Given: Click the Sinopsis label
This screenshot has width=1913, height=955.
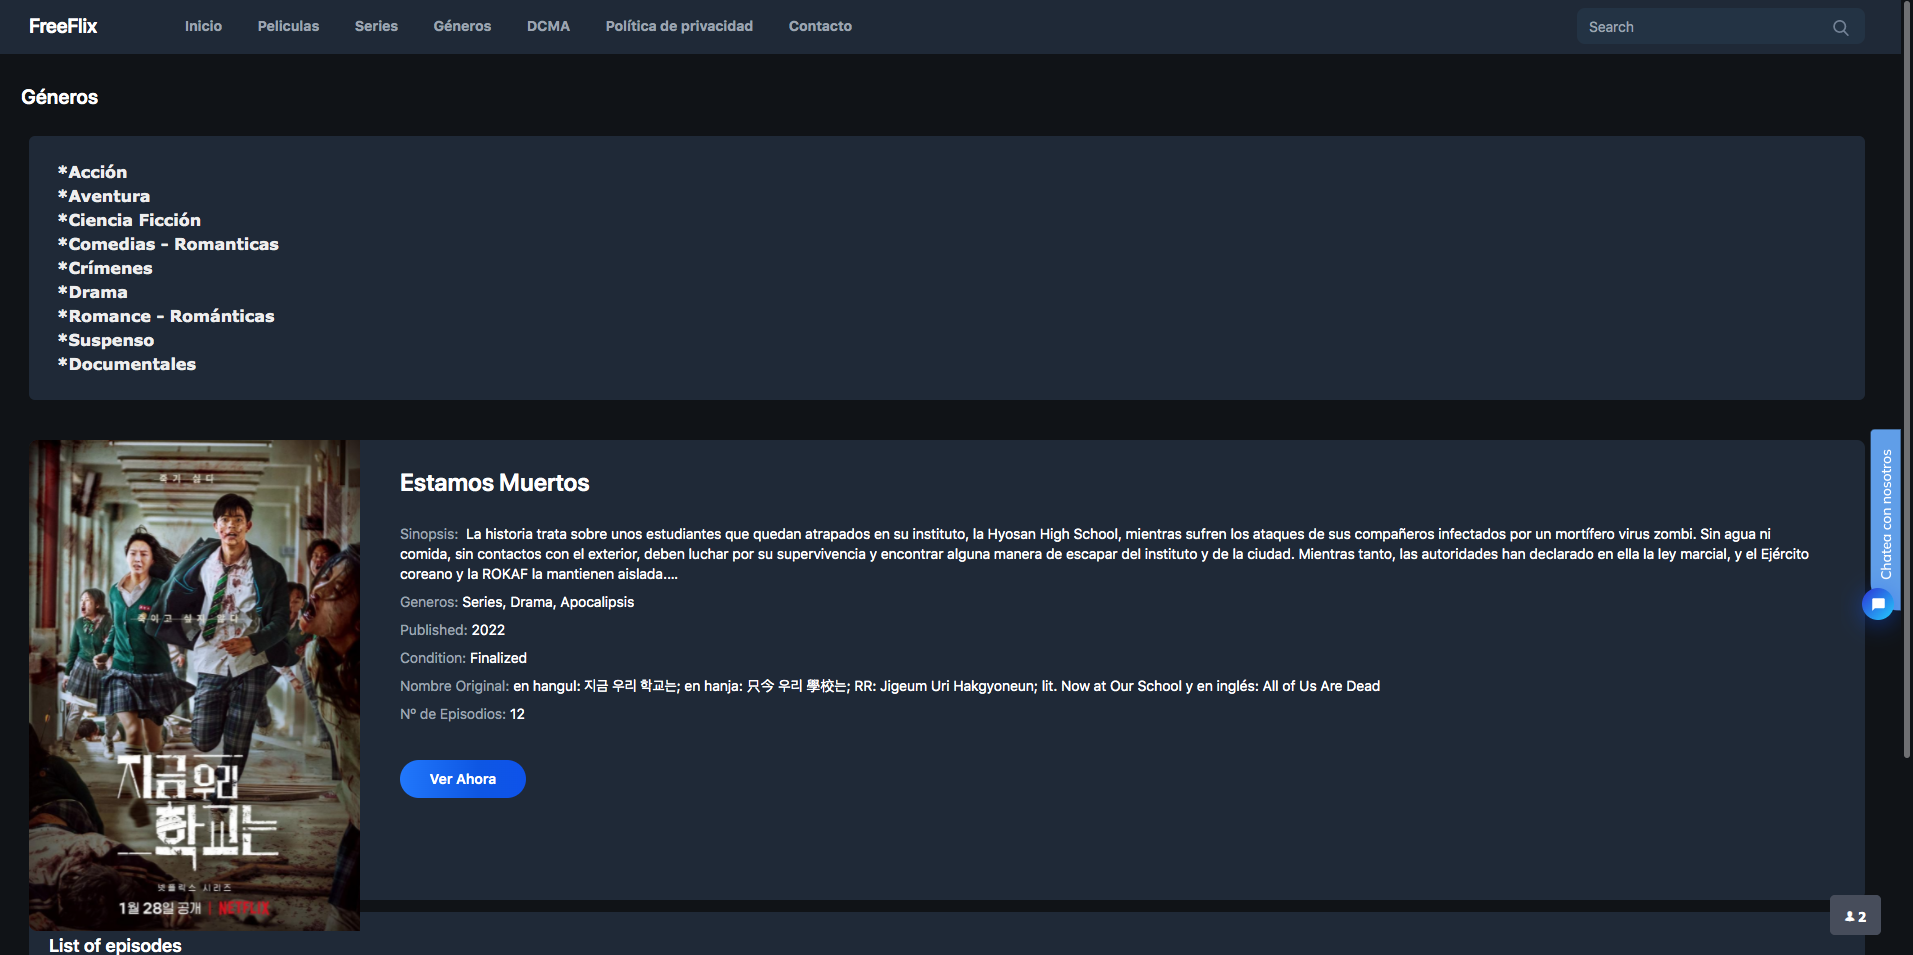Looking at the screenshot, I should 429,534.
